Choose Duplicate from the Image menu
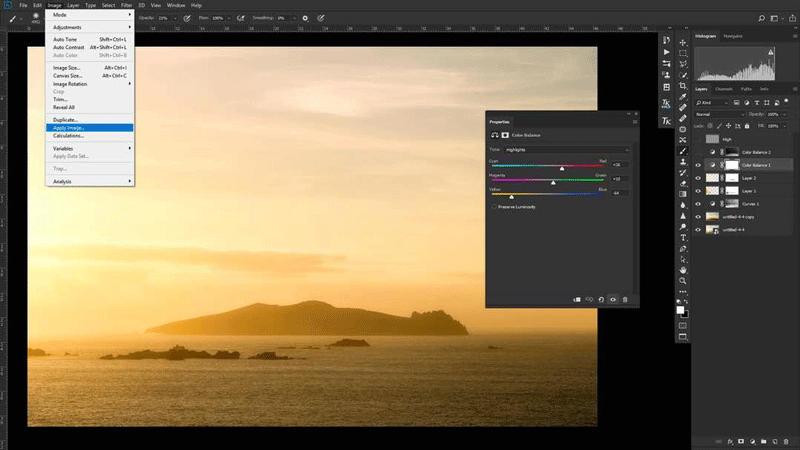Image resolution: width=800 pixels, height=450 pixels. click(90, 119)
